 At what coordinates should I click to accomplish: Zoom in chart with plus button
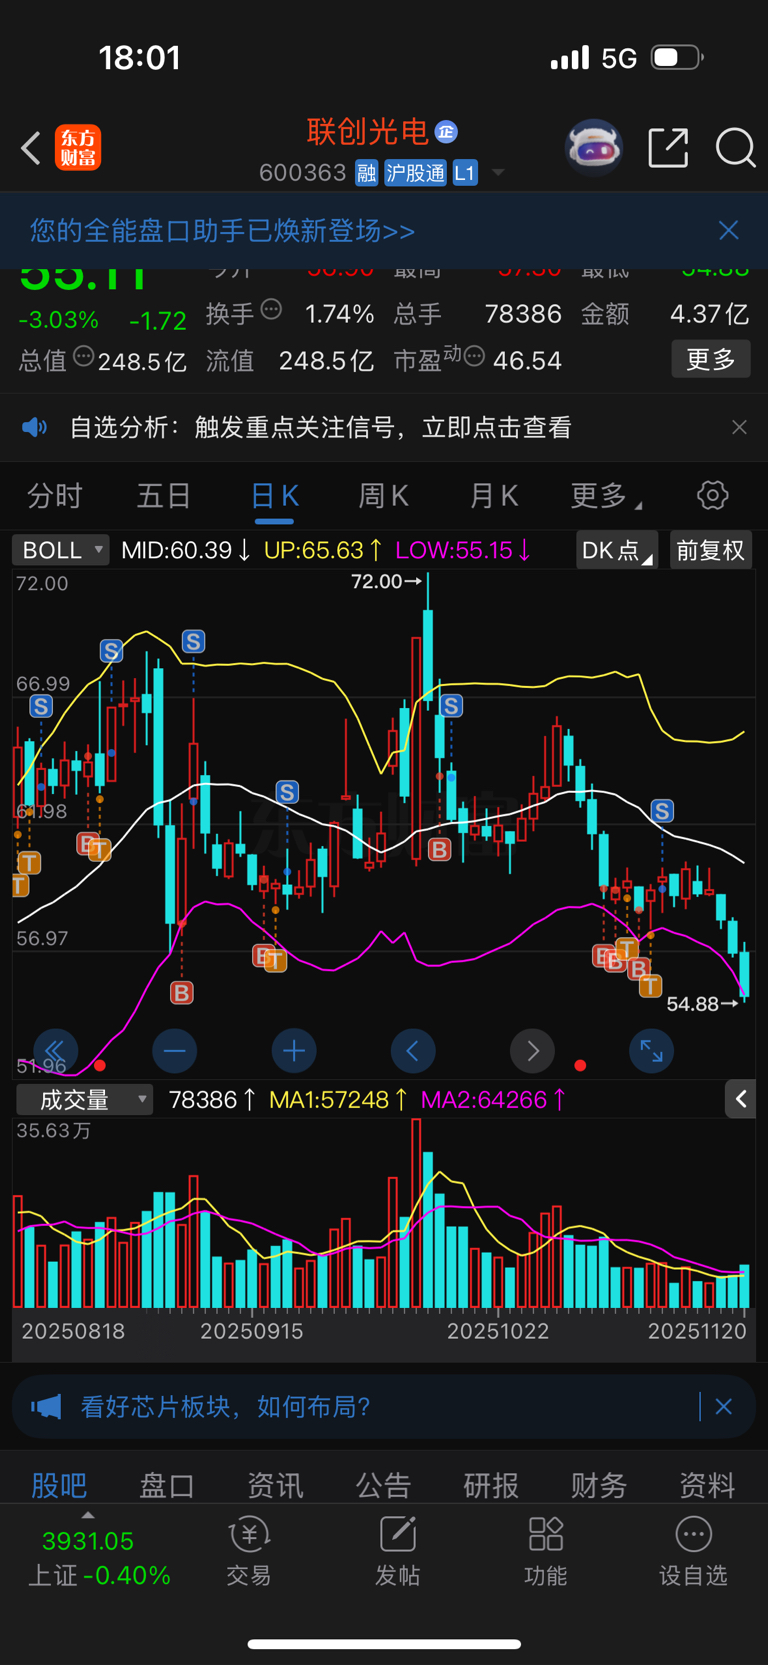click(294, 1051)
